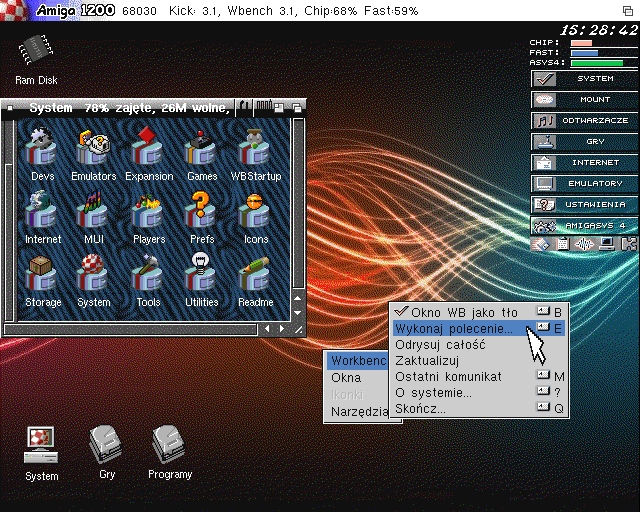Toggle 'Okno WB jako tło' checkmark option
This screenshot has height=512, width=640.
tap(479, 312)
